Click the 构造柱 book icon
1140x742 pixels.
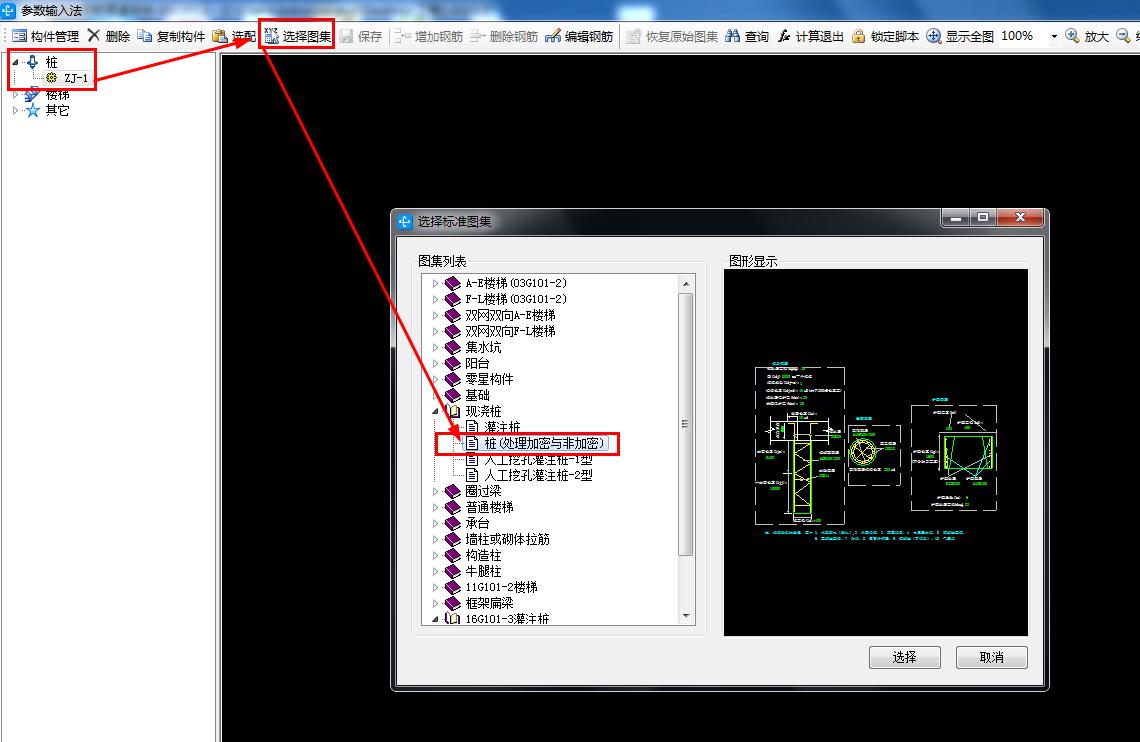452,555
